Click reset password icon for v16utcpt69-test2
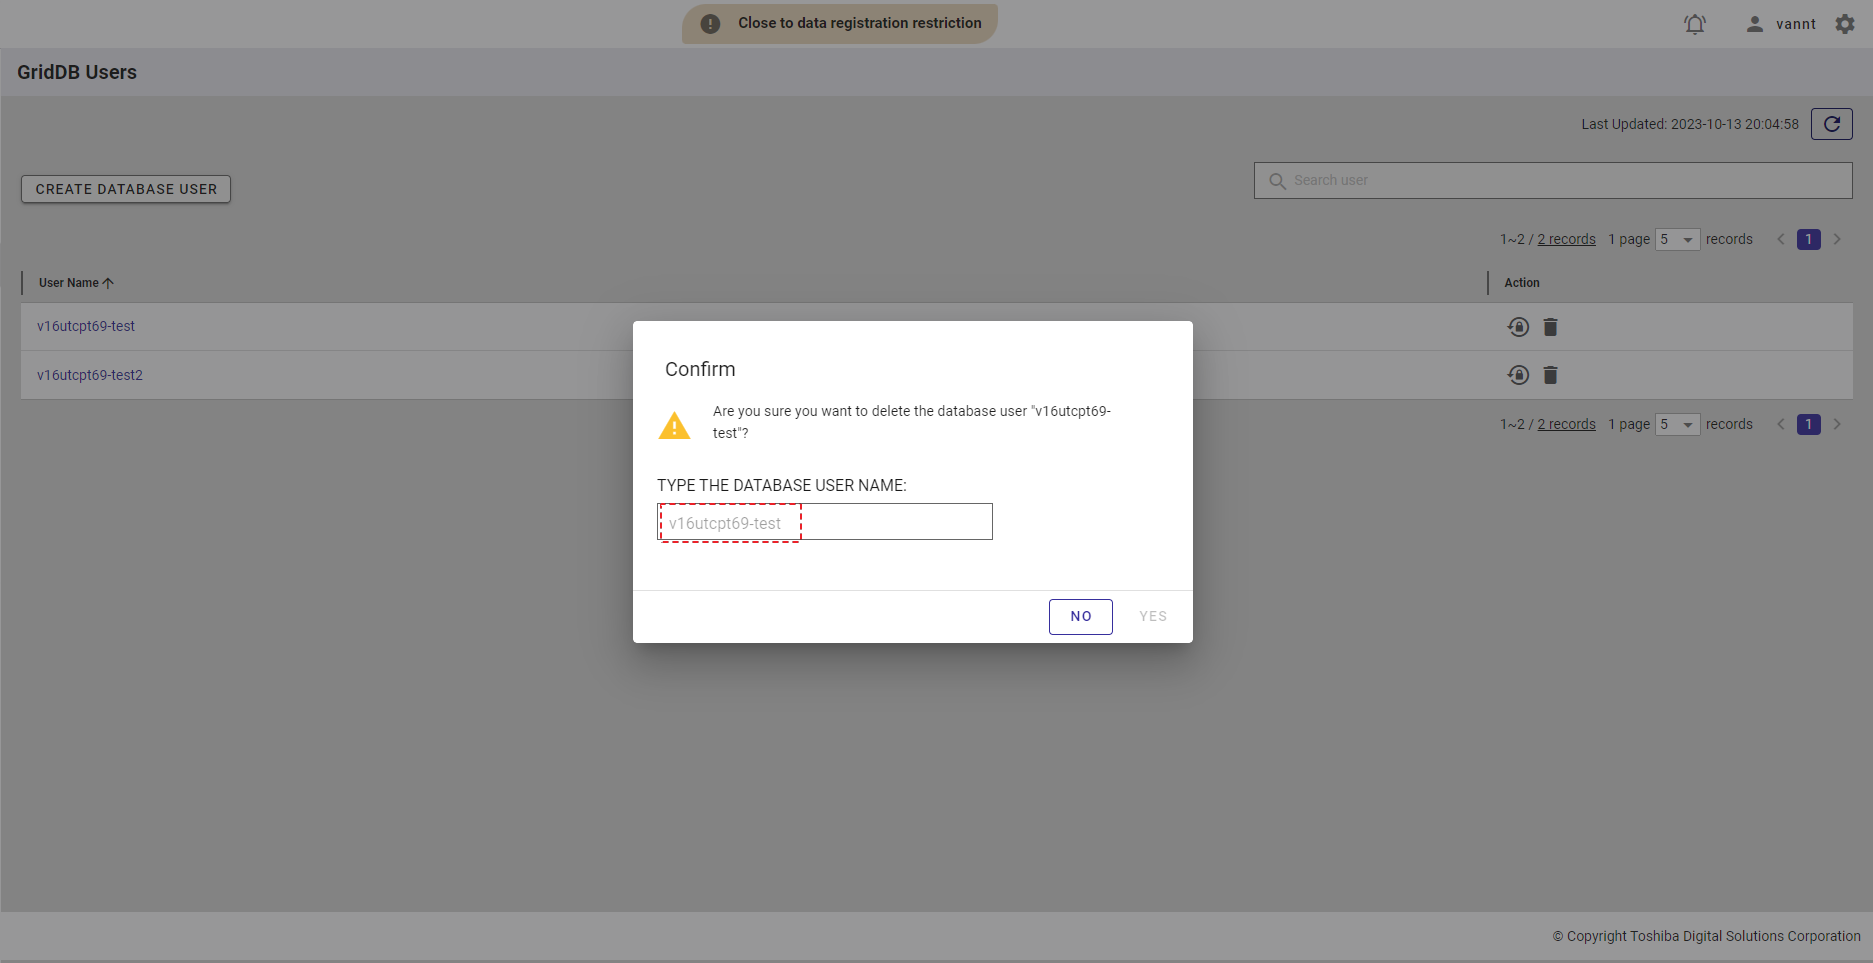1873x963 pixels. point(1518,375)
